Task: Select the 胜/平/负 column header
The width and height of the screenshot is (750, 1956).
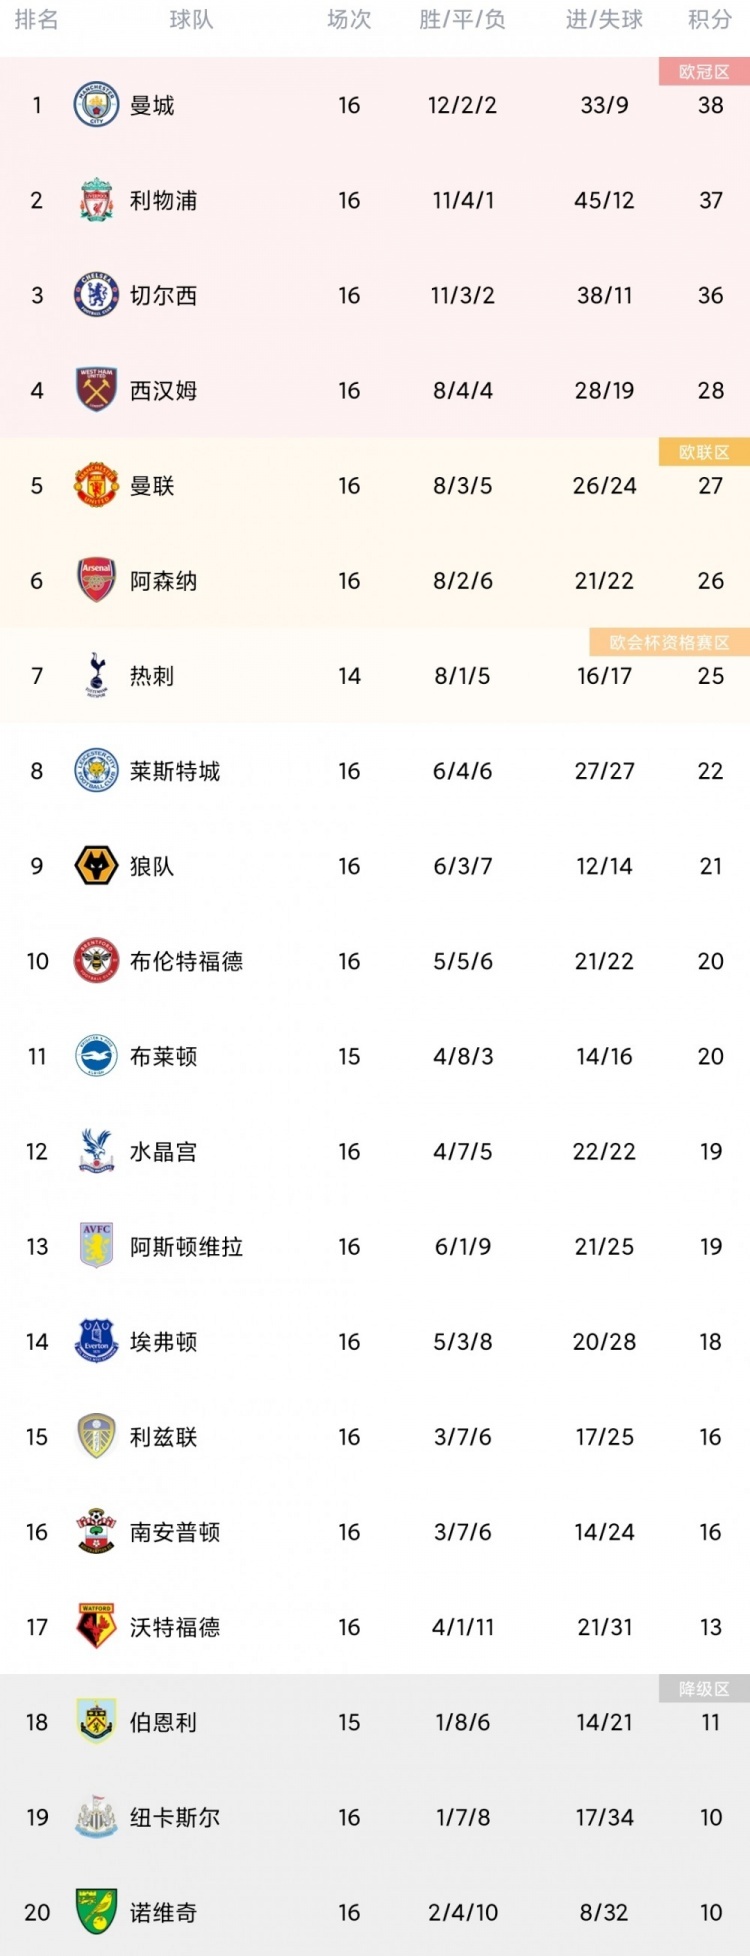Action: click(462, 20)
